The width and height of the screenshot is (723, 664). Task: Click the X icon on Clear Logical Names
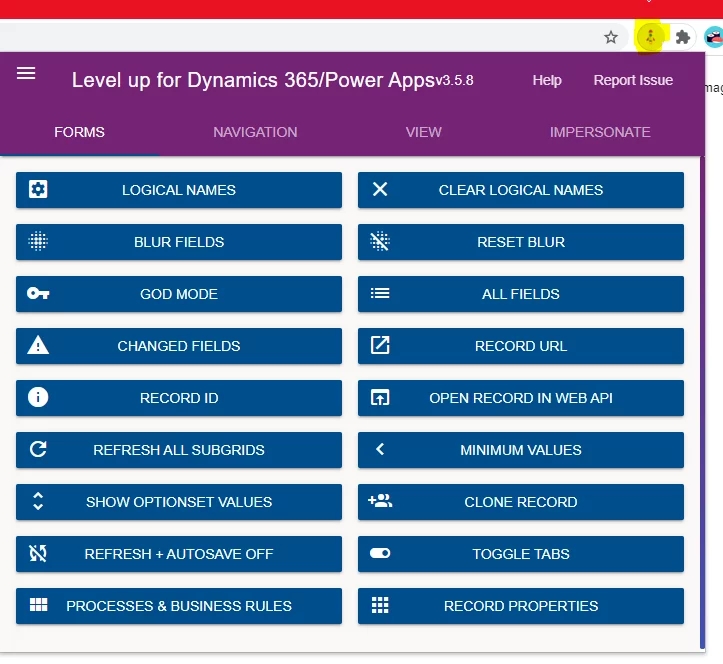(x=380, y=189)
